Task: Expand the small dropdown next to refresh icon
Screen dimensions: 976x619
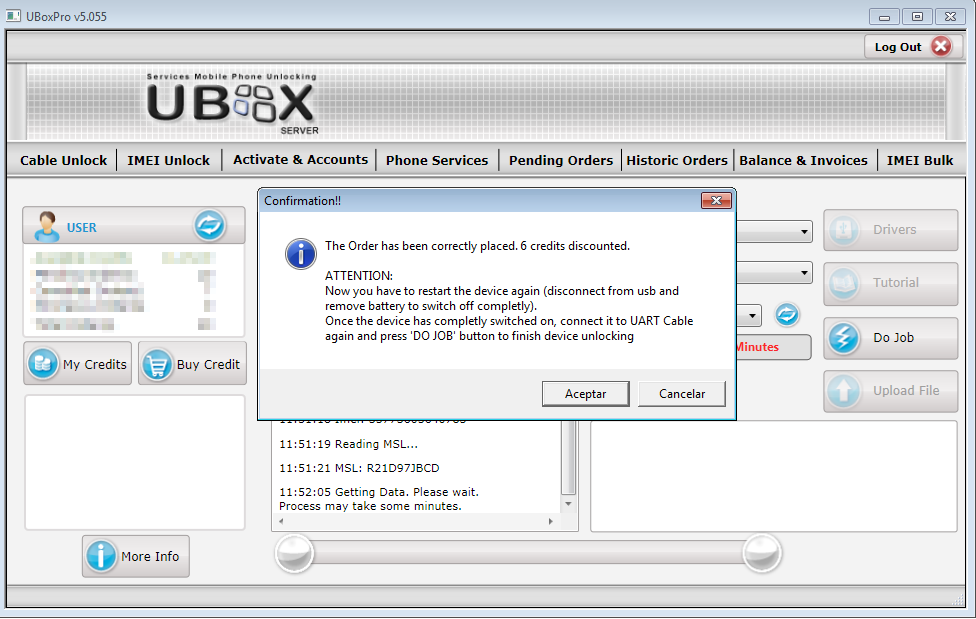Action: [752, 316]
